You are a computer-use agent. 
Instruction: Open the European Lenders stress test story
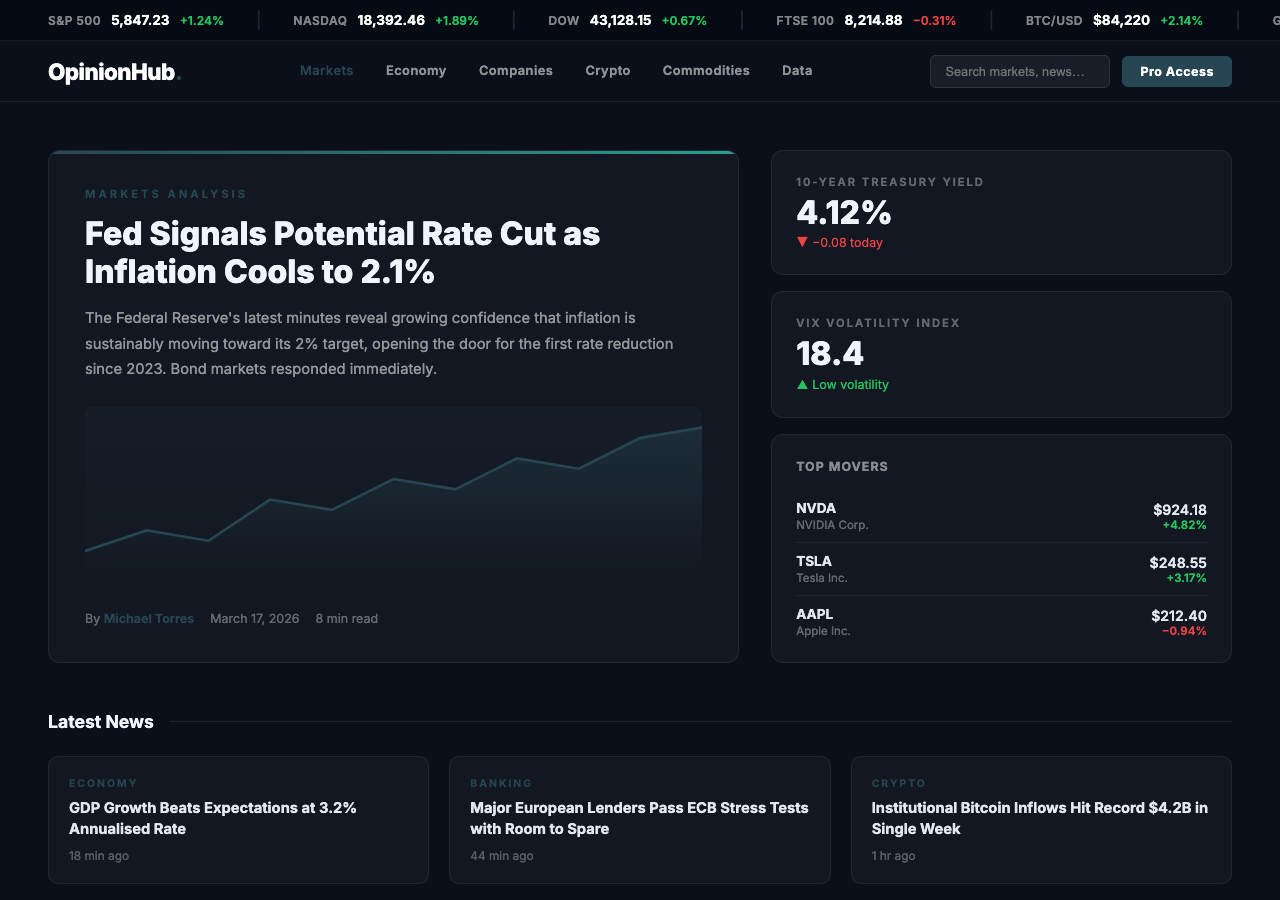coord(639,819)
